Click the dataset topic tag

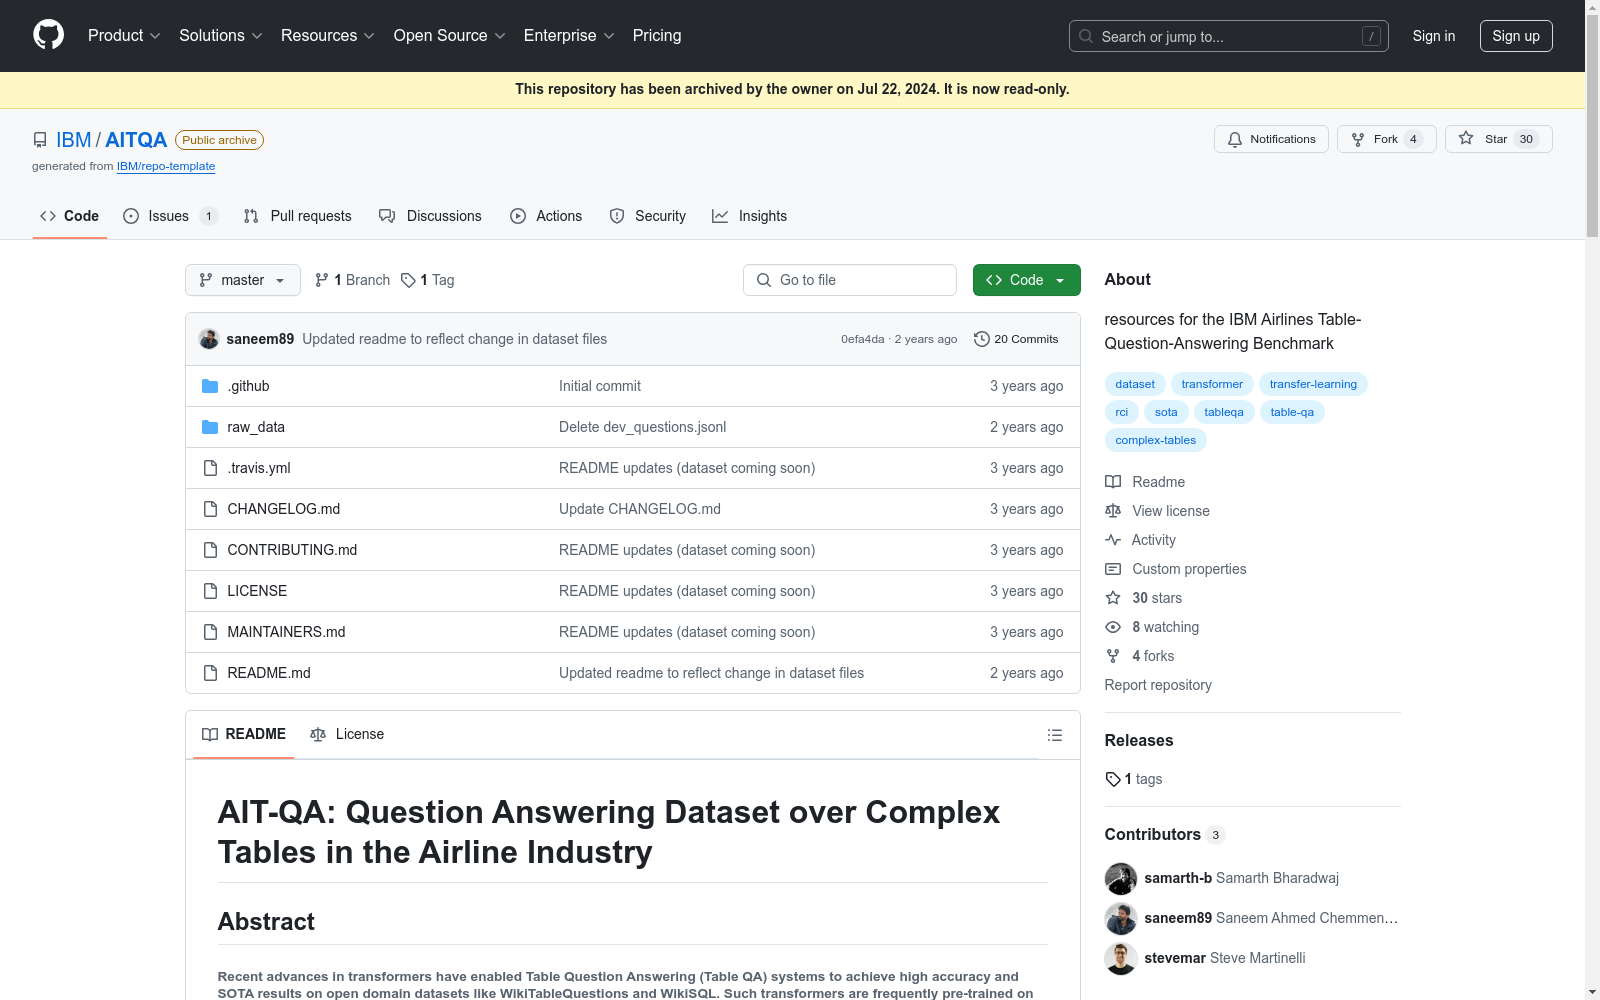click(1135, 384)
